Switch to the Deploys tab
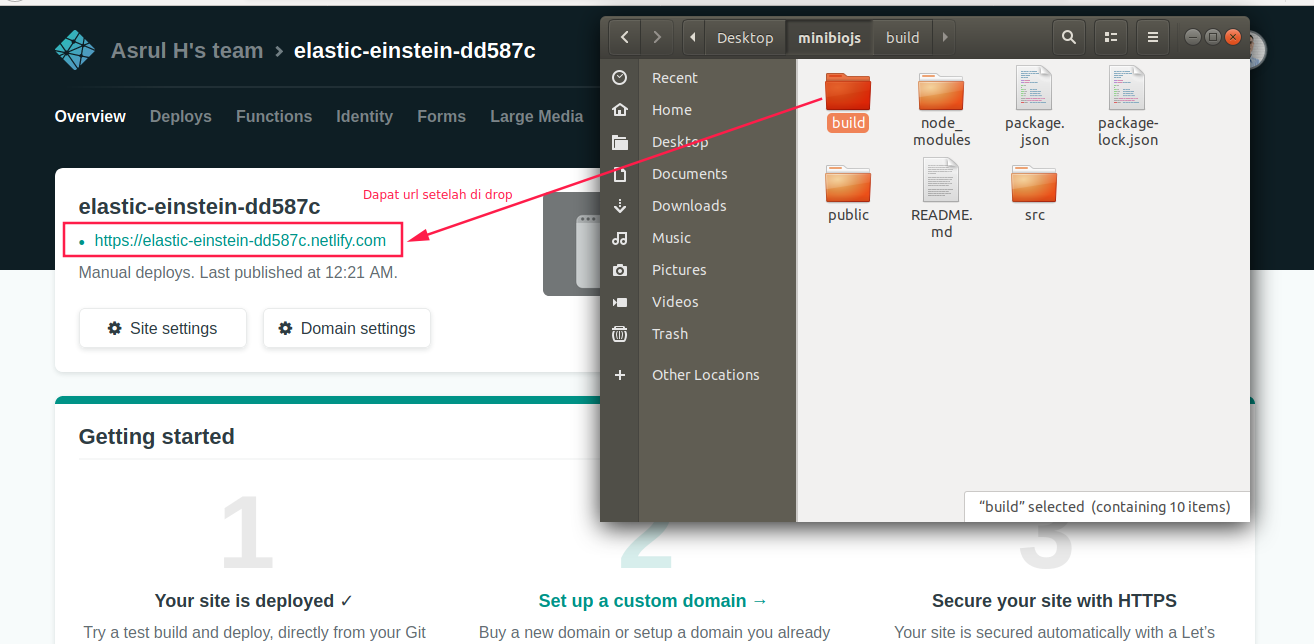The height and width of the screenshot is (644, 1314). pos(181,117)
